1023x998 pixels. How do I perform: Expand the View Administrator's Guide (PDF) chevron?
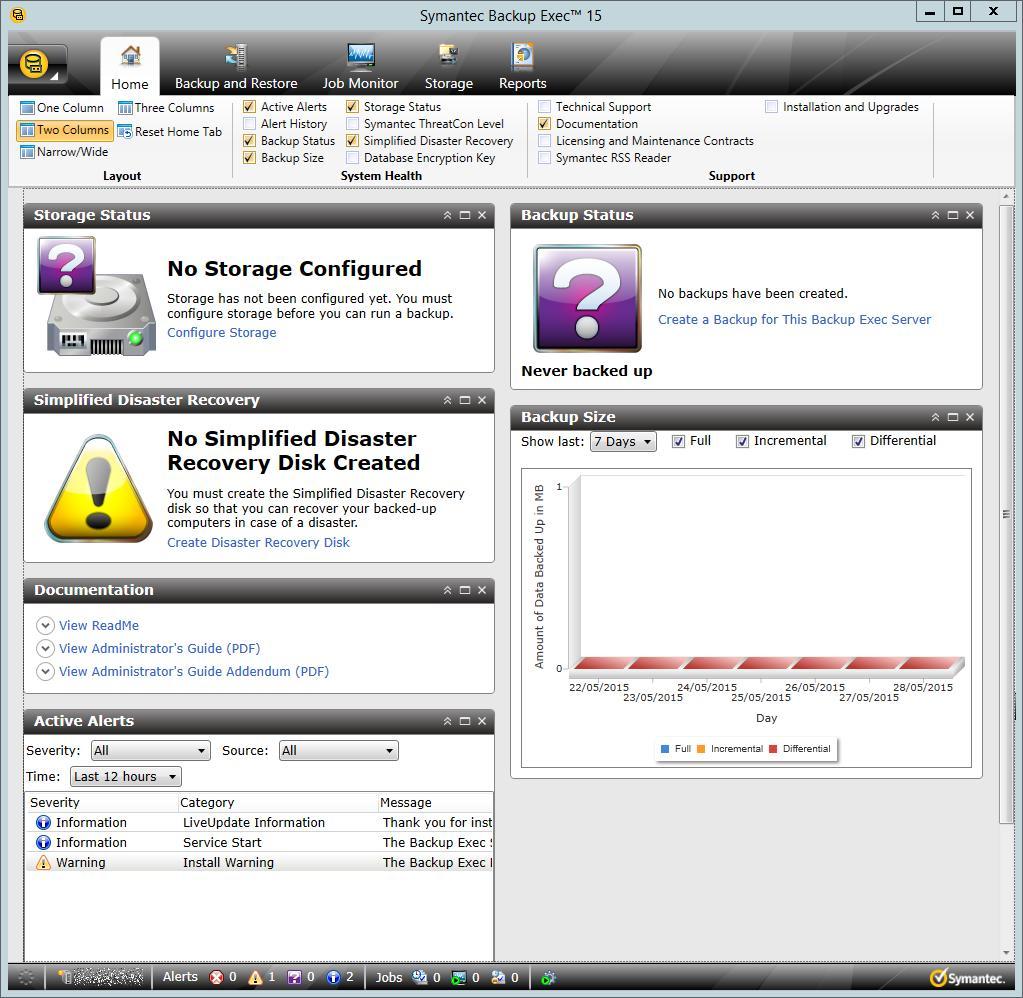(x=45, y=648)
